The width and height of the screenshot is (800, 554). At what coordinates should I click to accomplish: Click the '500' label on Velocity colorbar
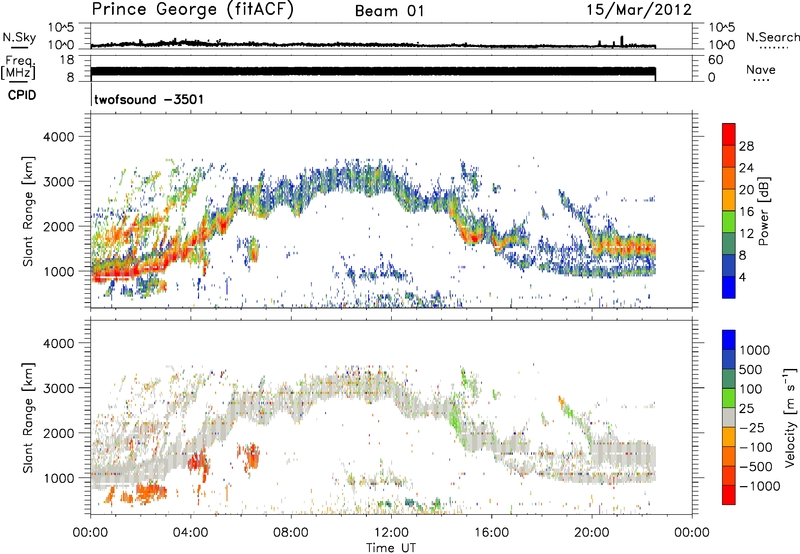751,369
